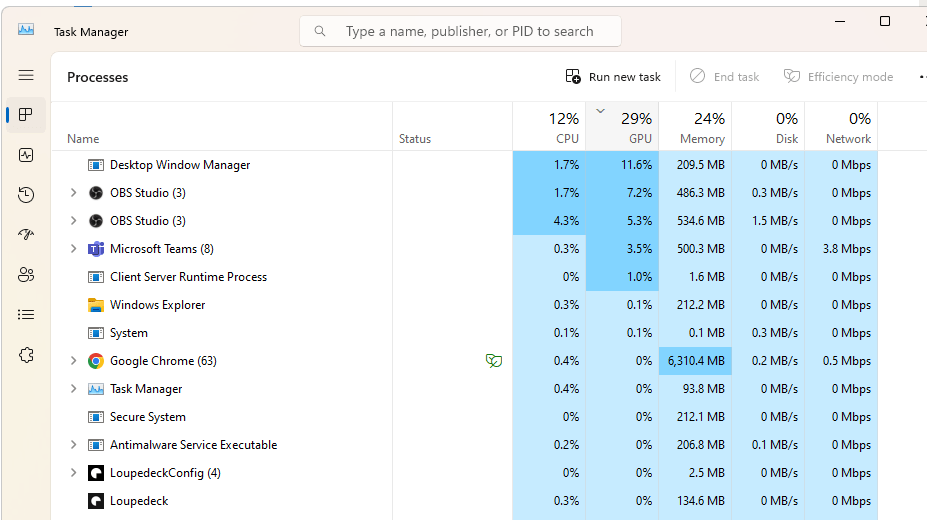Expand the OBS Studio group using 486.3 MB
Screen dimensions: 927x520
coord(73,193)
